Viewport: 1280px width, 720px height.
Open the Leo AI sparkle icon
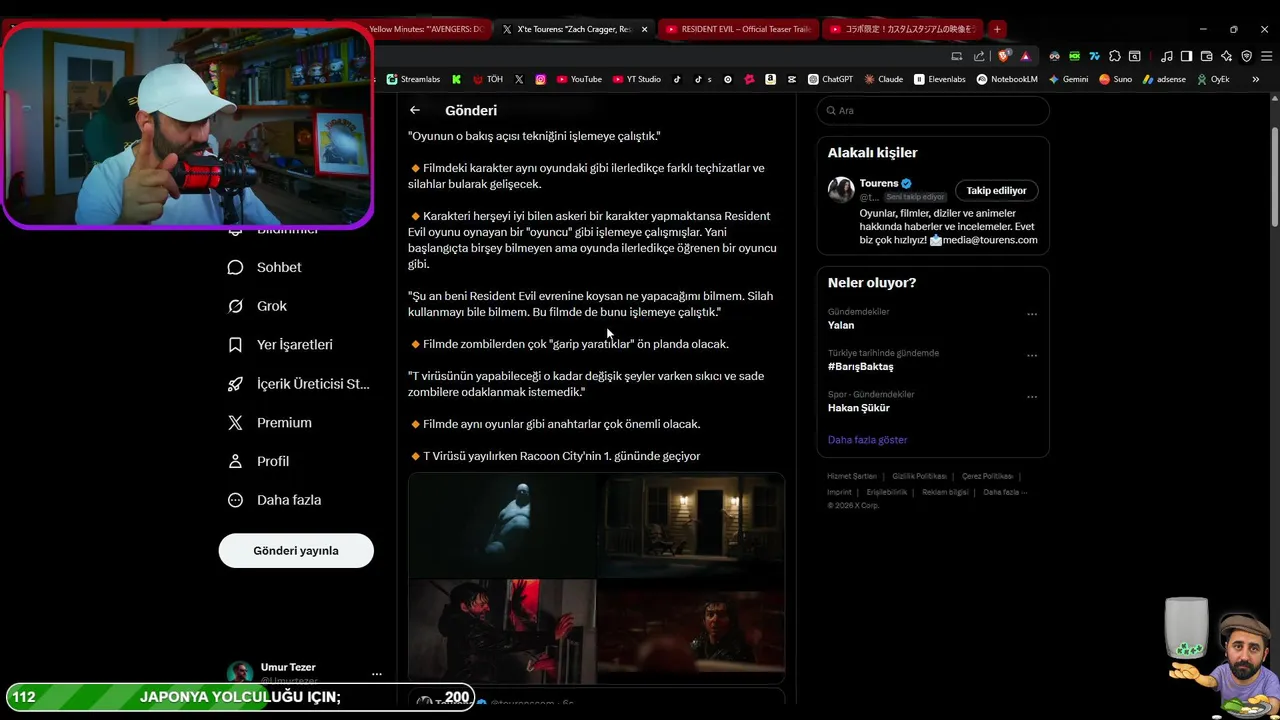(1226, 56)
